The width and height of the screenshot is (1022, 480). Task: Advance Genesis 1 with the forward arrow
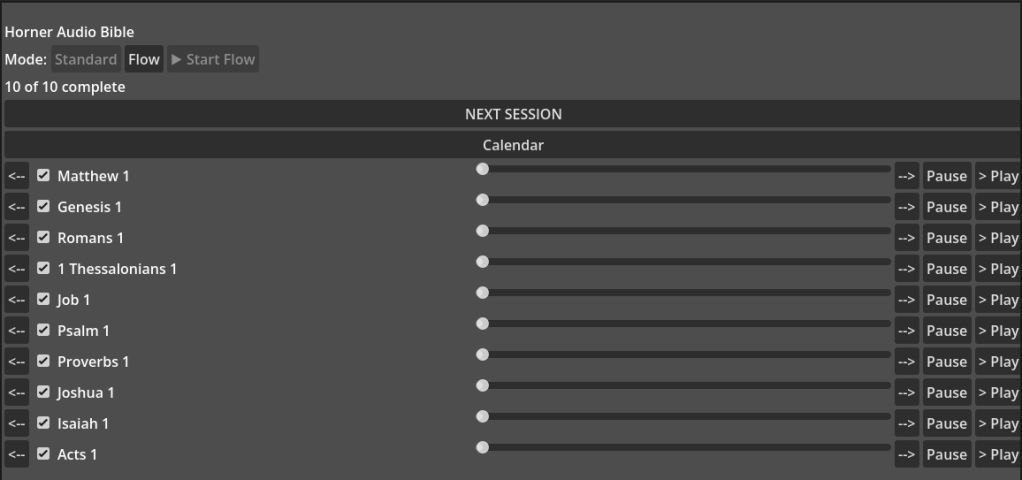point(907,207)
